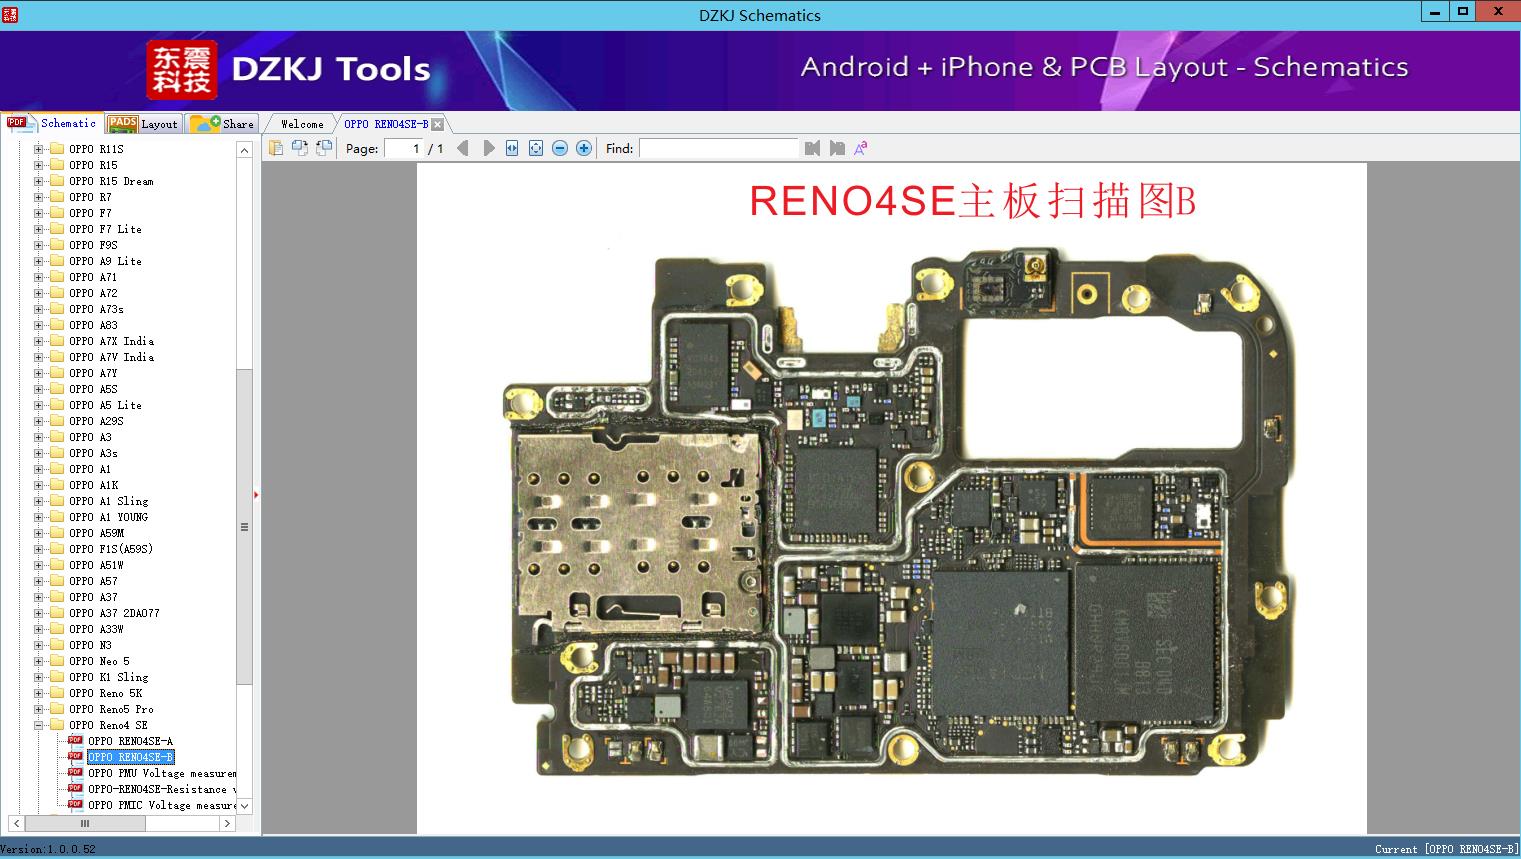Screen dimensions: 1521x859
Task: Click the PDF icon beside OPPO-RENO4SE-Resistance
Action: 75,789
